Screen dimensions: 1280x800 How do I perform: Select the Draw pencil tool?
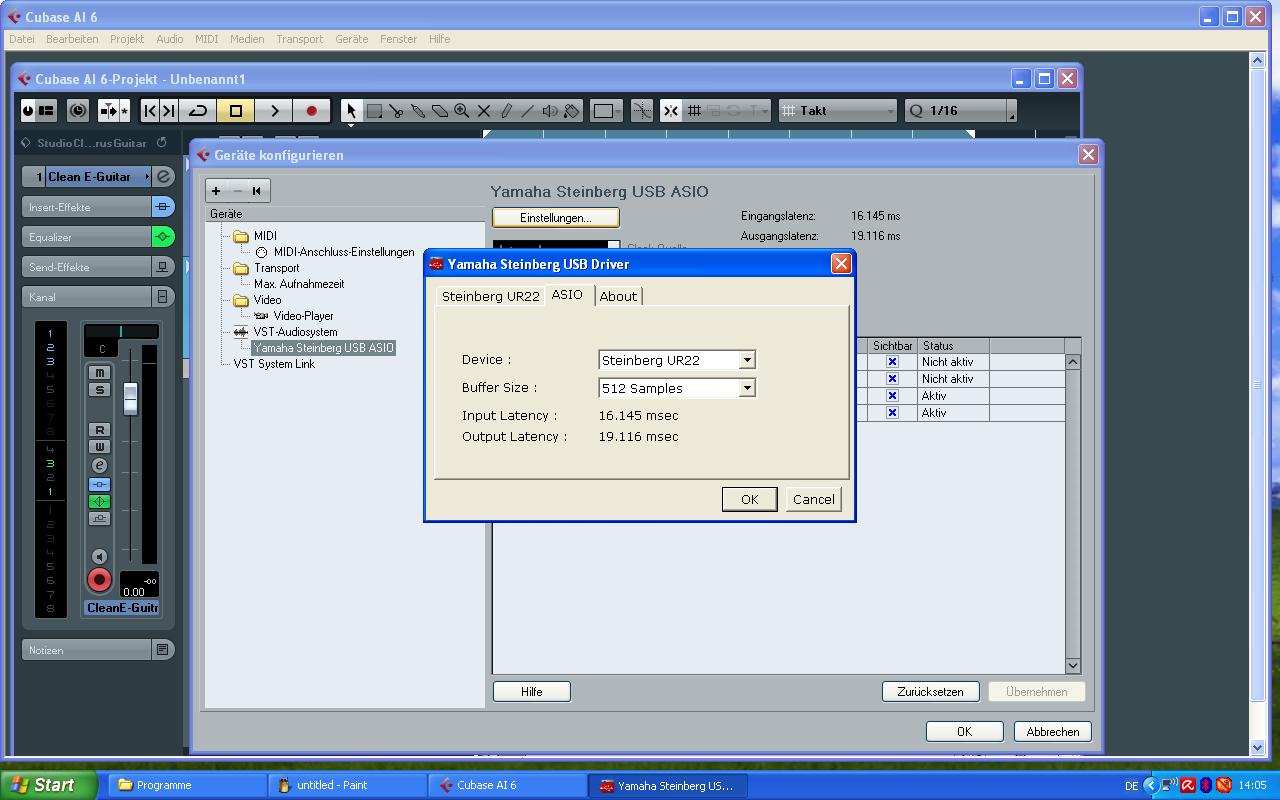[506, 111]
